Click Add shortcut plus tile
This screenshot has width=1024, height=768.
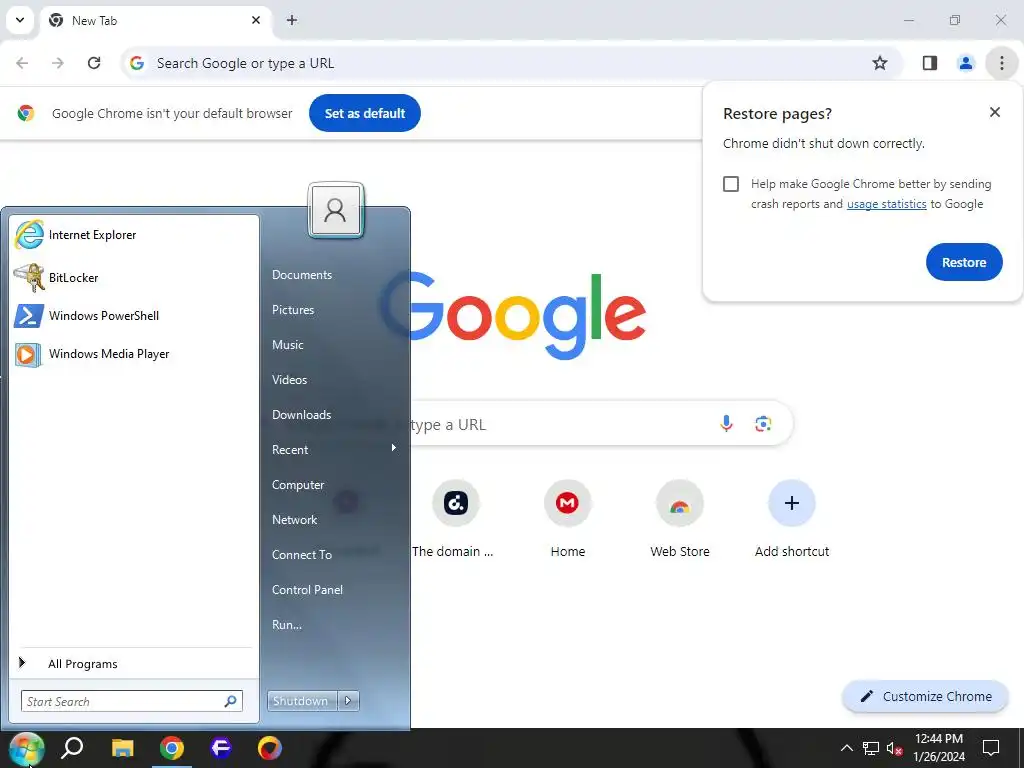pyautogui.click(x=792, y=519)
